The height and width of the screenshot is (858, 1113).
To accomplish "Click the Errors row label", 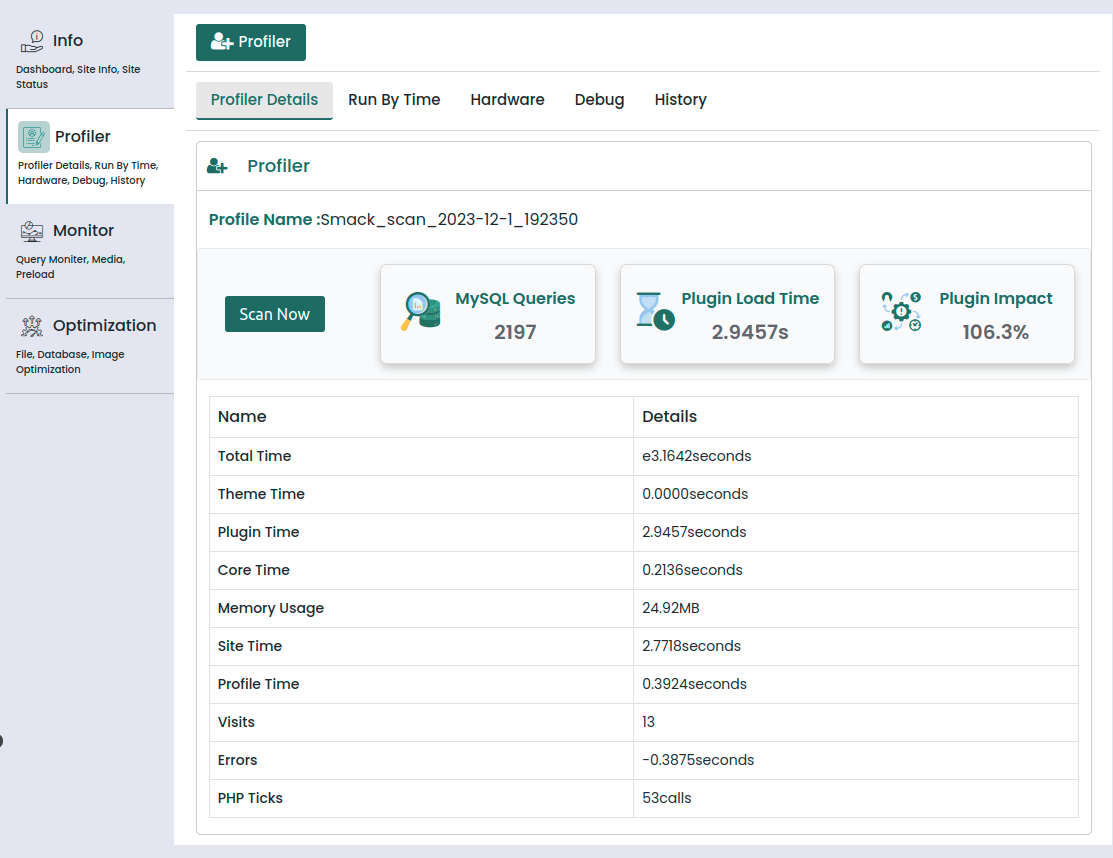I will point(237,760).
